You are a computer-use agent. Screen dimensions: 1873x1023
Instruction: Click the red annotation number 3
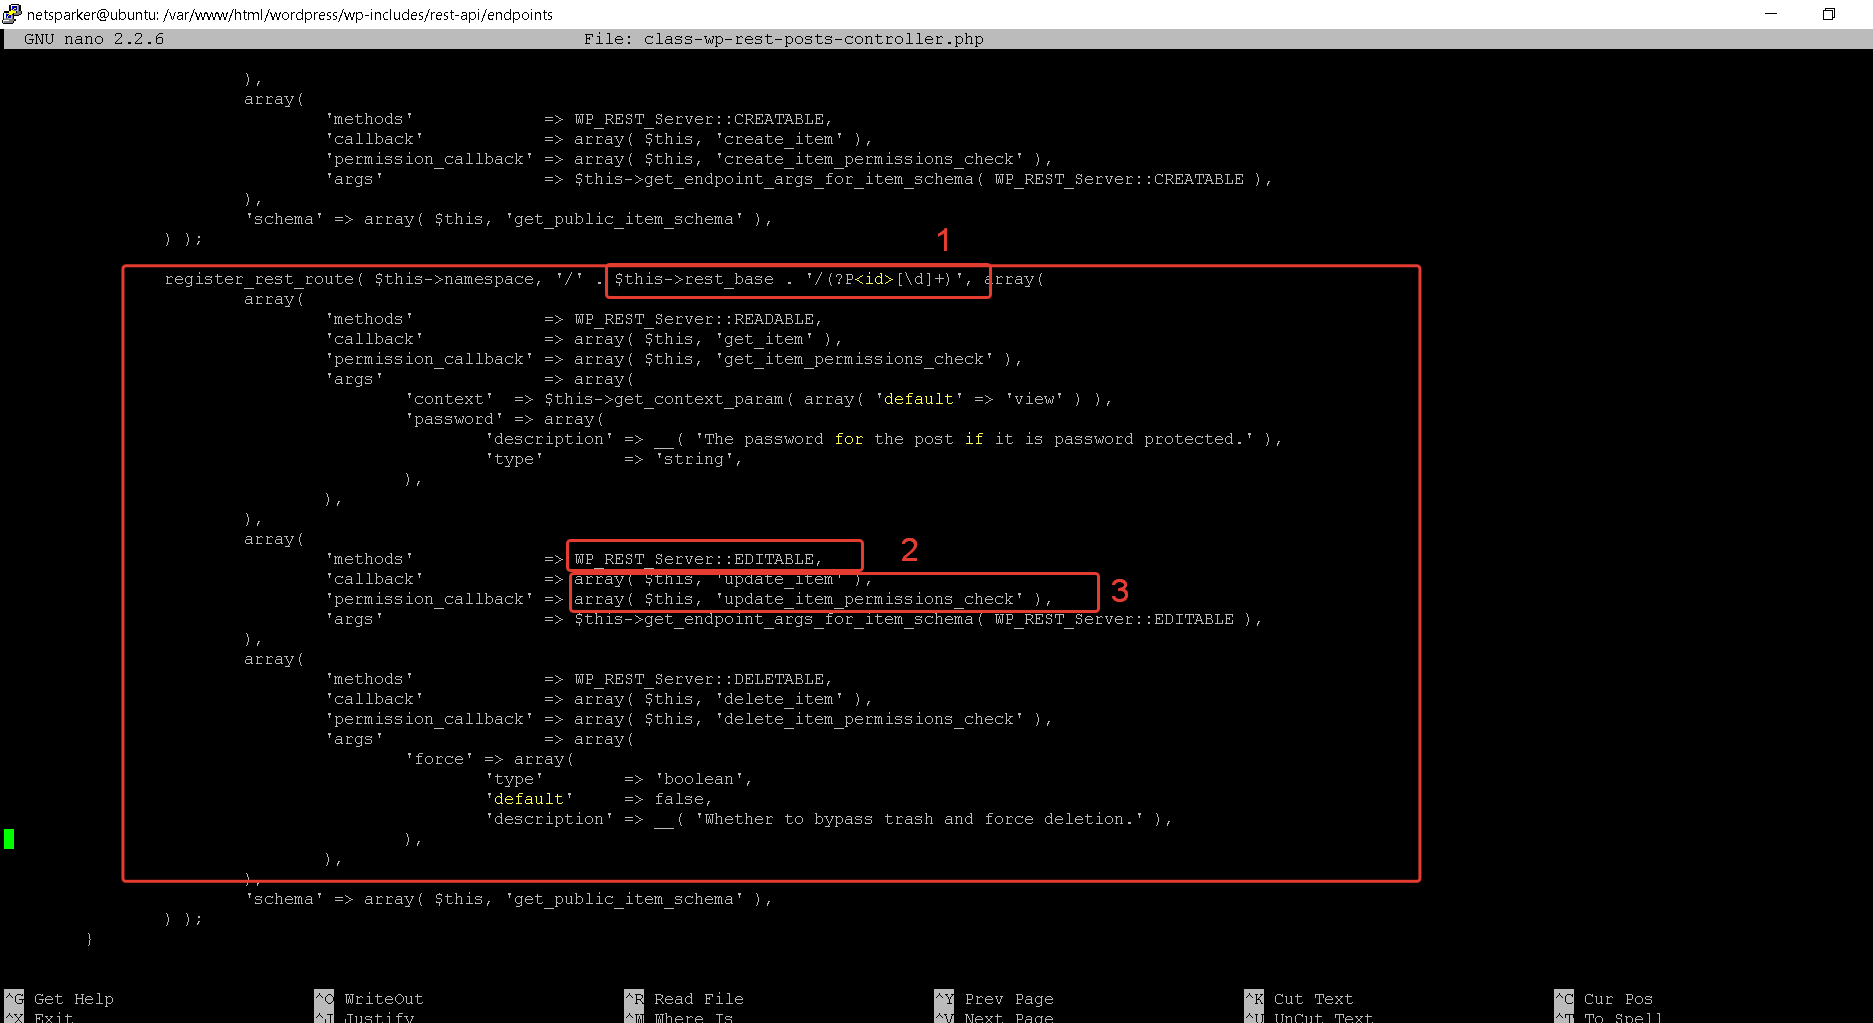[1119, 591]
